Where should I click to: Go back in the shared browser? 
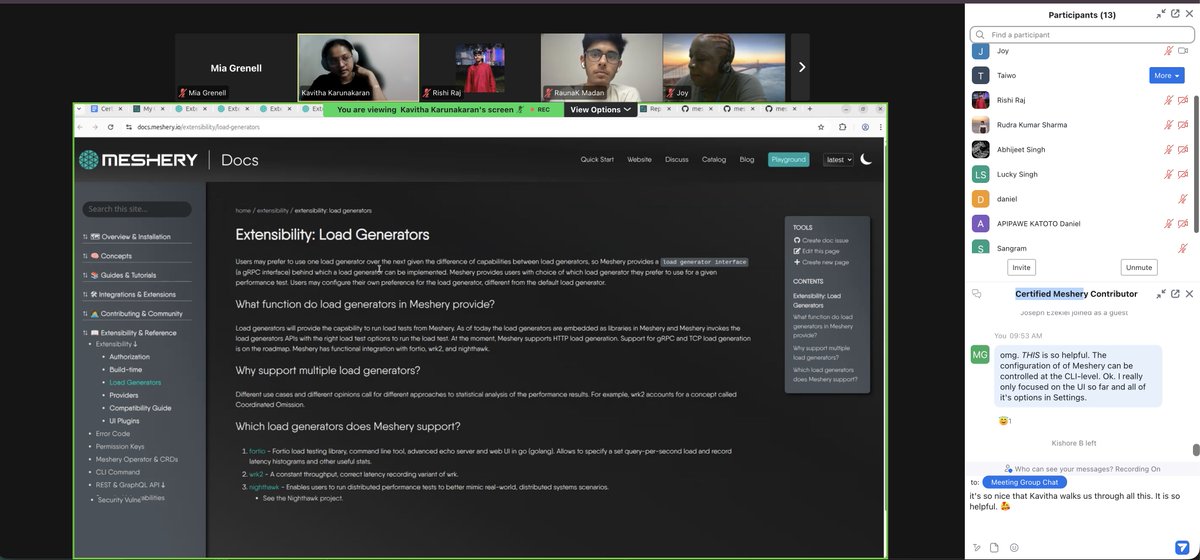pos(81,127)
